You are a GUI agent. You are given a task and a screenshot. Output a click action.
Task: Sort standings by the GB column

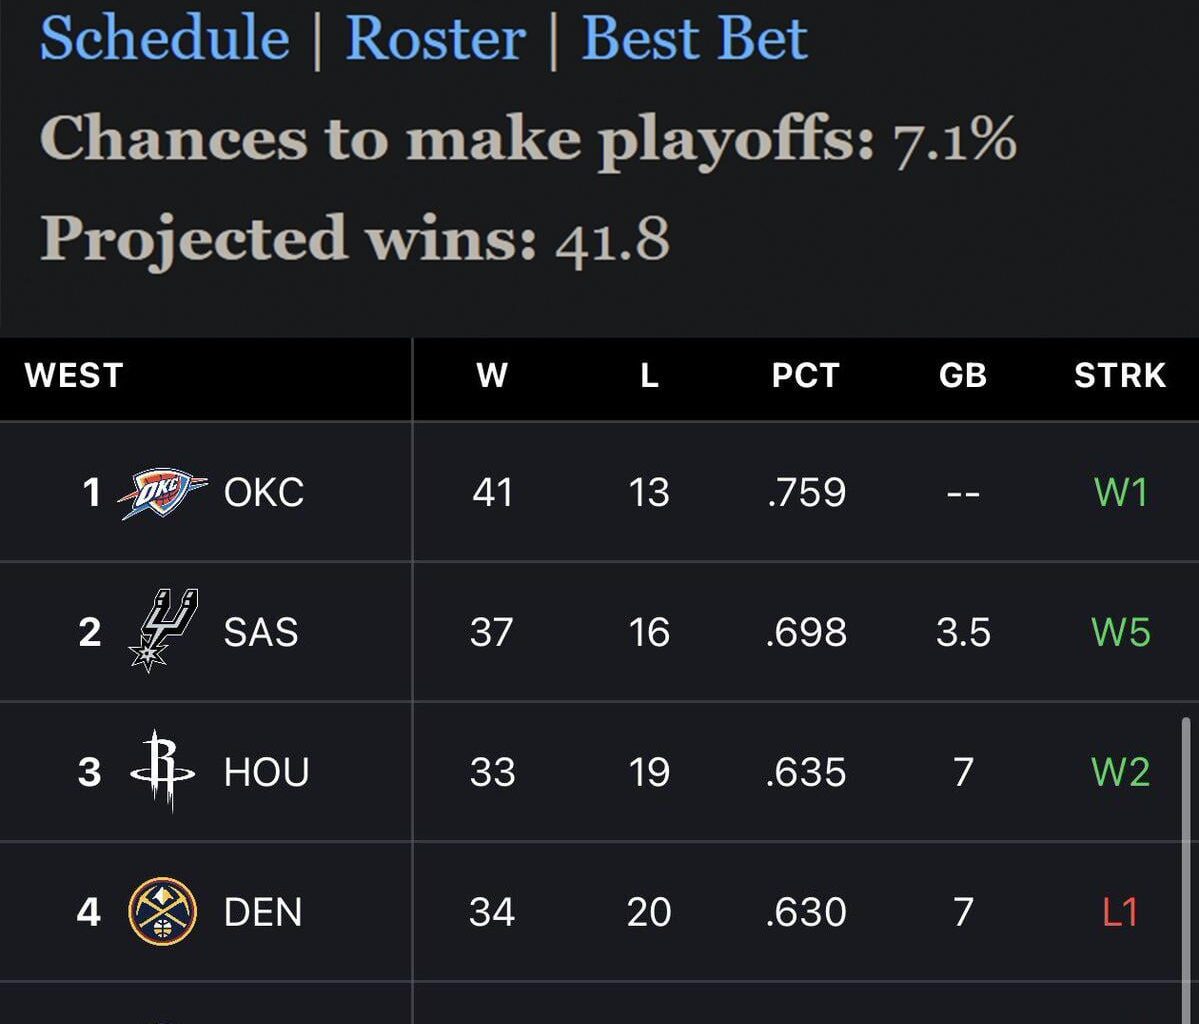(x=962, y=377)
